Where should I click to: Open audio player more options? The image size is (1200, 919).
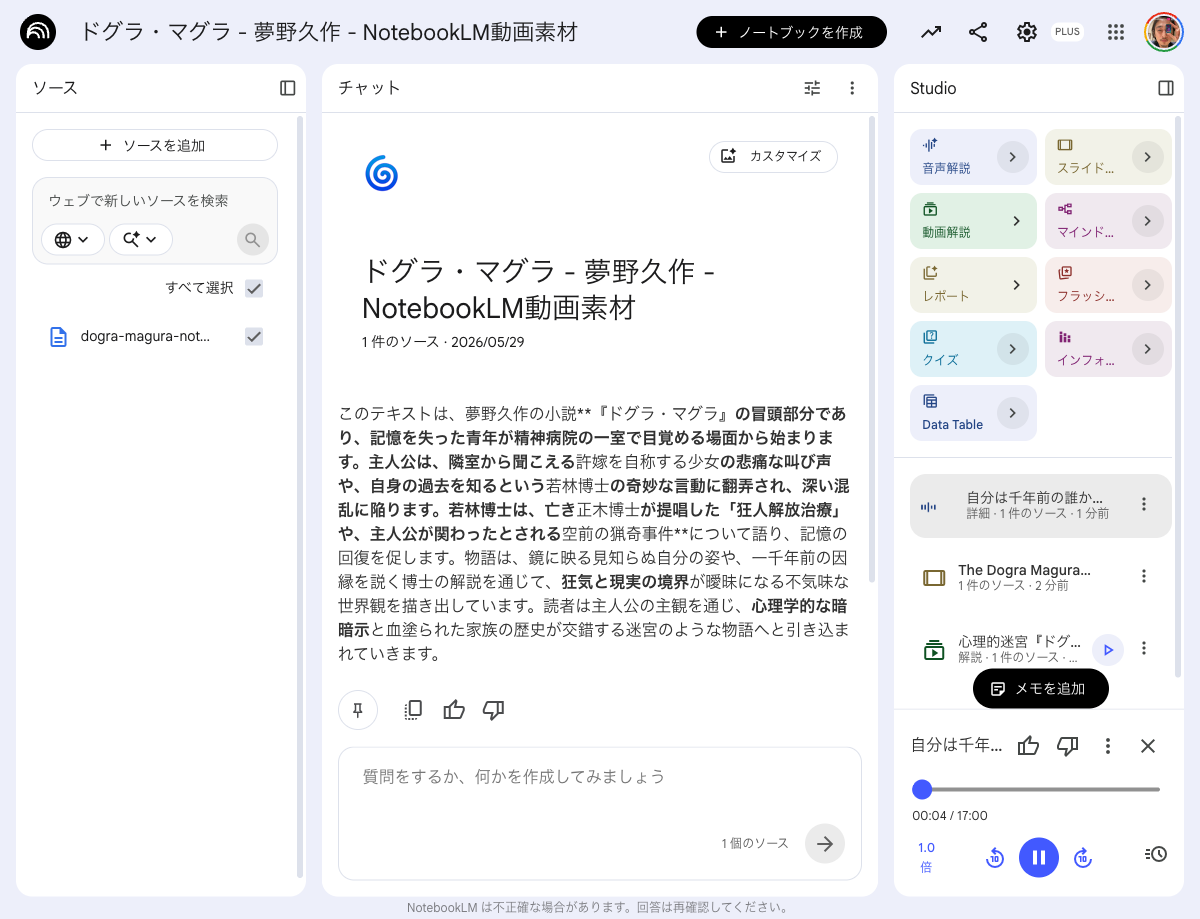click(1108, 746)
